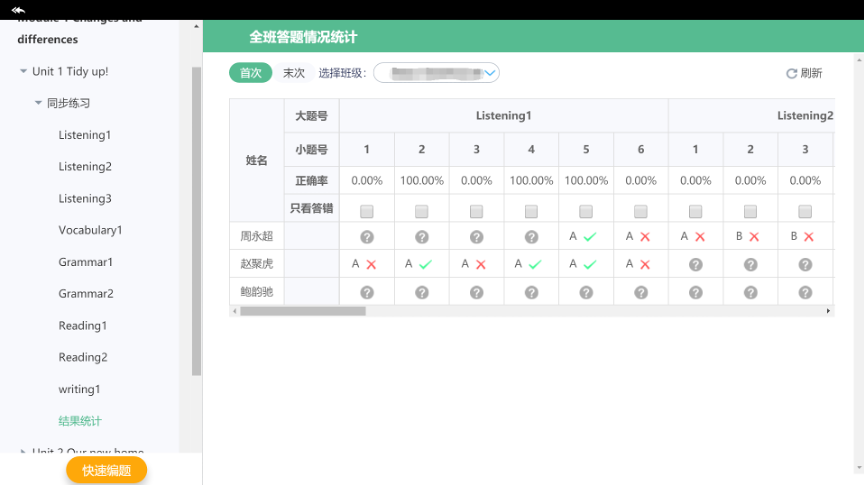Open question mark for 鲍韵驰 Listening1 question 5
The image size is (864, 485).
click(x=586, y=292)
